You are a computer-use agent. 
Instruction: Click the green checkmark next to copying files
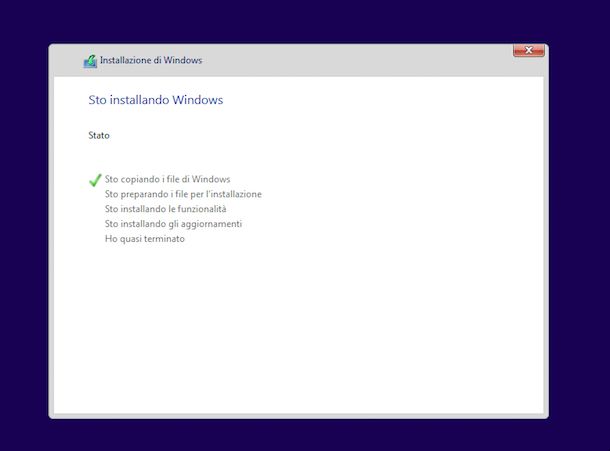[95, 180]
